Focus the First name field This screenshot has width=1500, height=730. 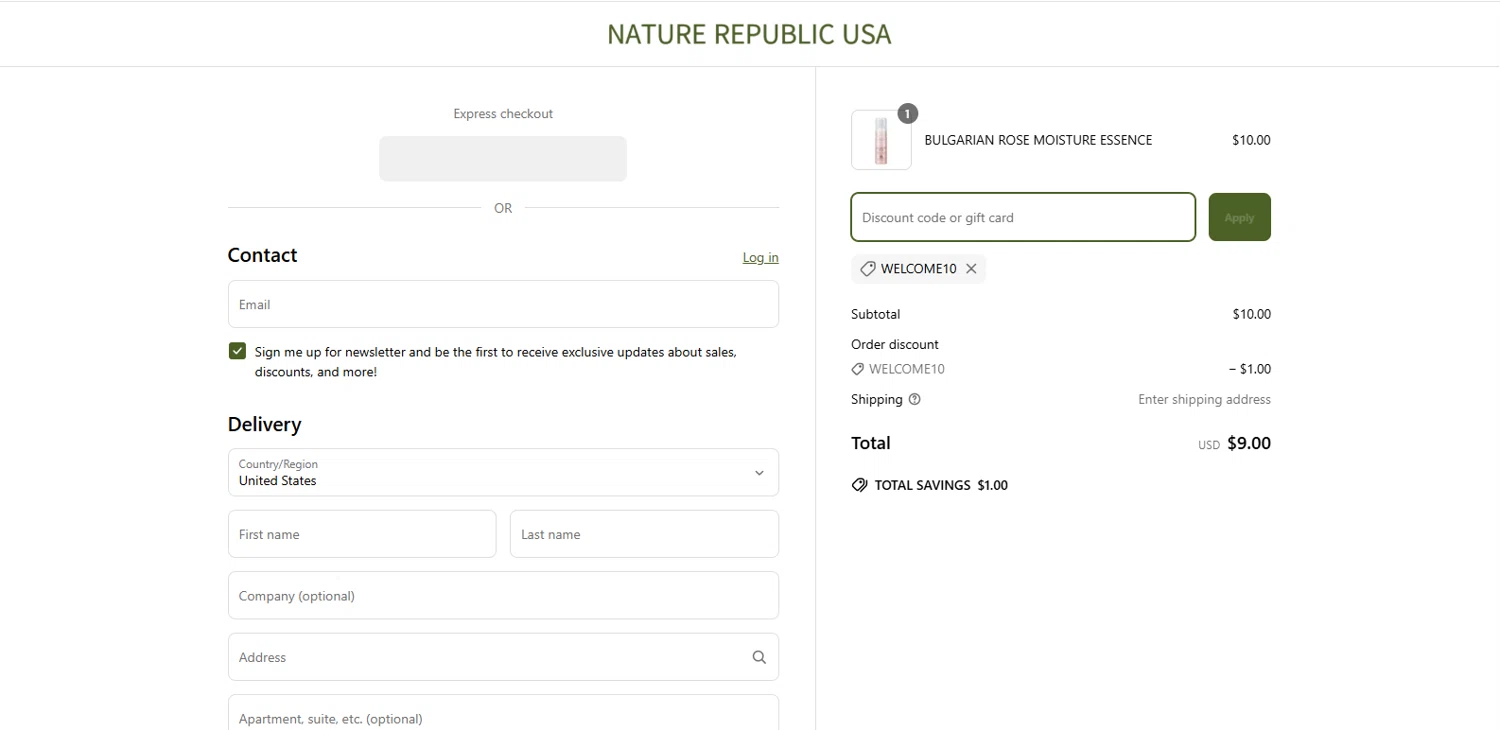coord(362,534)
